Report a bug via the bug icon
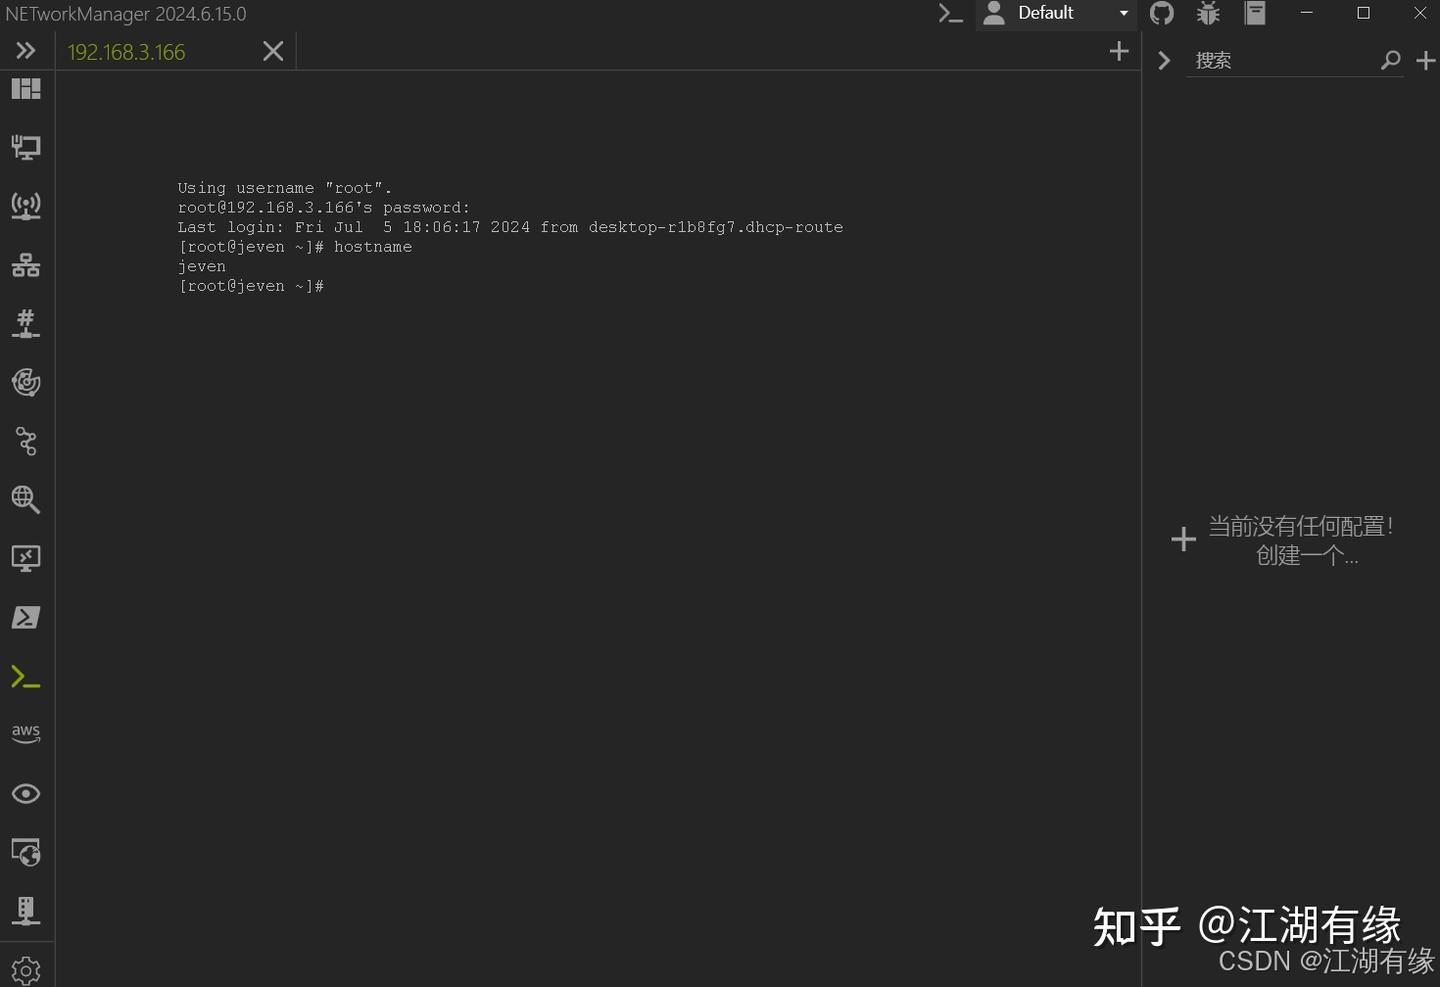 pyautogui.click(x=1207, y=14)
